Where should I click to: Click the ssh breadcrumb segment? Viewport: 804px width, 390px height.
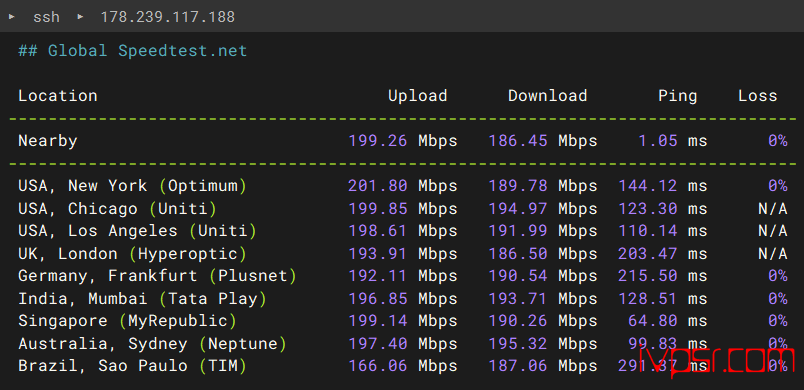point(46,17)
